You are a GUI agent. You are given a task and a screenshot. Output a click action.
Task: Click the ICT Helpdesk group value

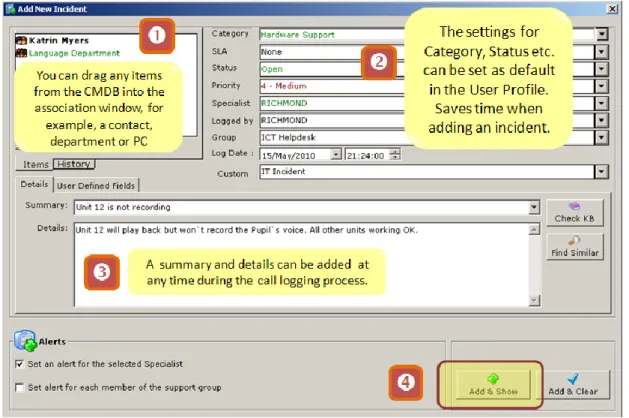click(288, 138)
